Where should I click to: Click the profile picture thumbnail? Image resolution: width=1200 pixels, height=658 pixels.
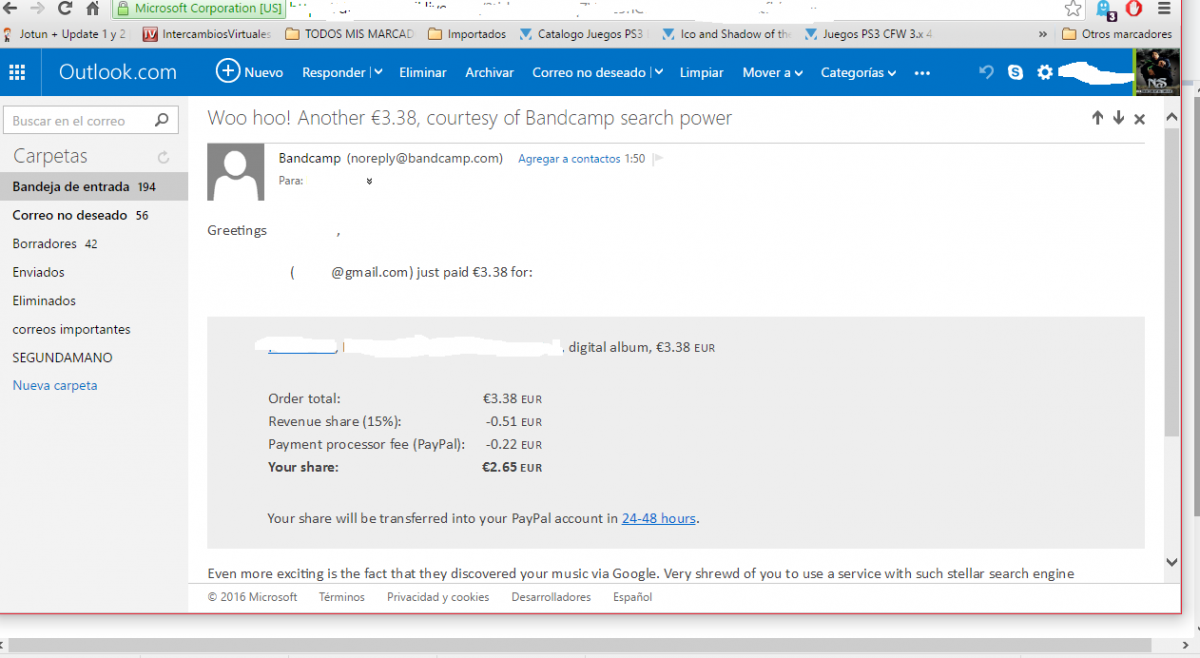coord(1157,72)
